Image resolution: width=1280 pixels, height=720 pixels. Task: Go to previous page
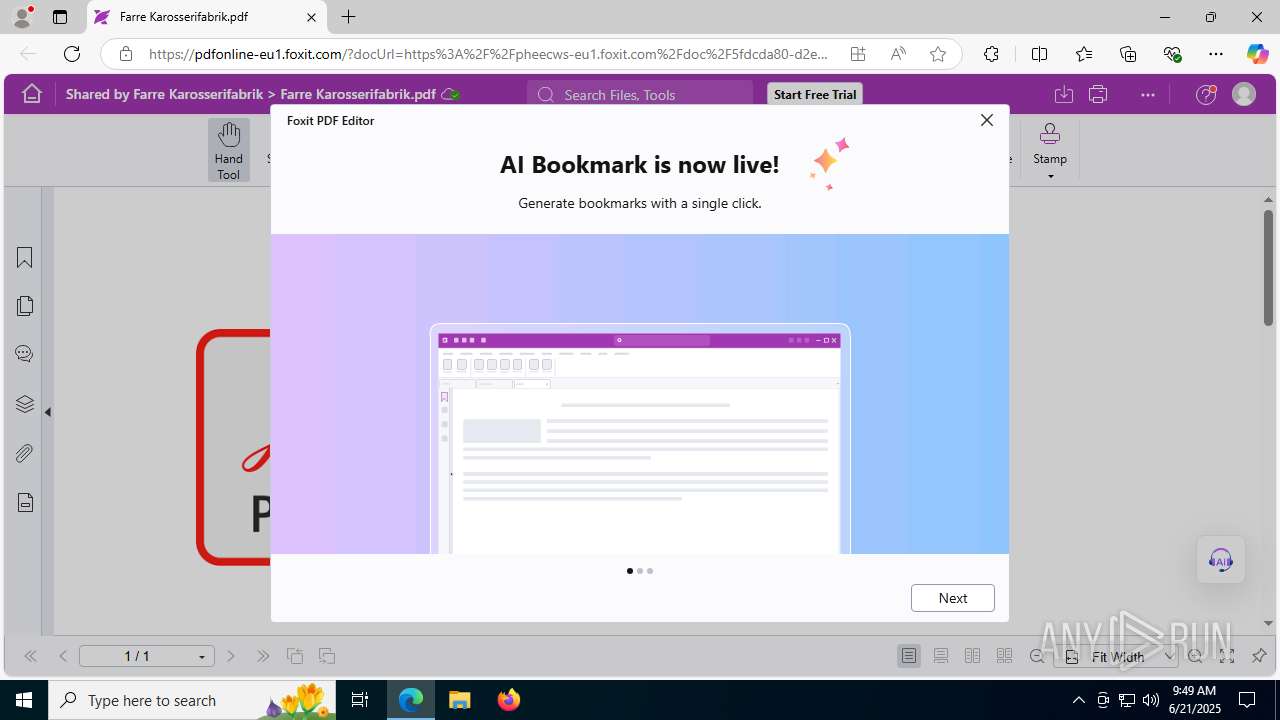(x=63, y=656)
